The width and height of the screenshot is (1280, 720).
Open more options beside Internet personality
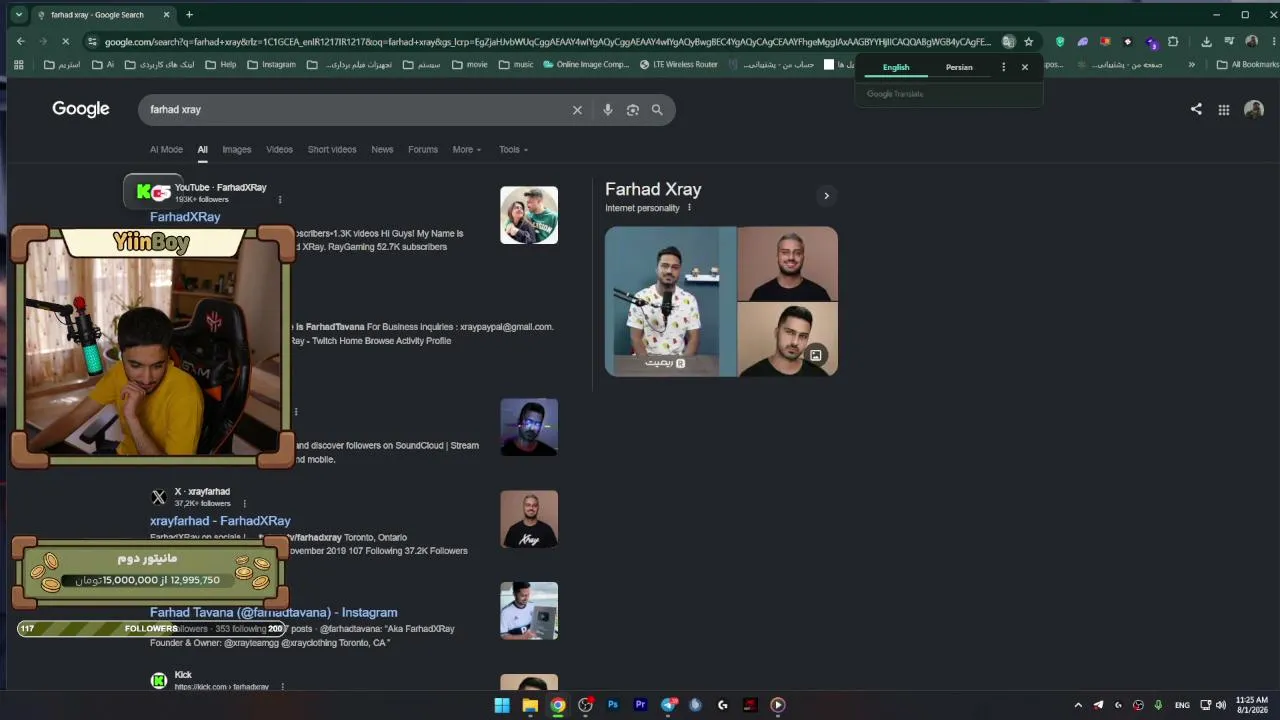(689, 208)
